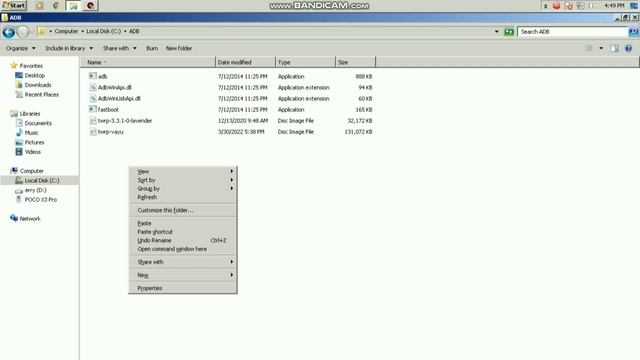Viewport: 640px width, 360px height.
Task: Expand the Sort by submenu
Action: coord(182,180)
